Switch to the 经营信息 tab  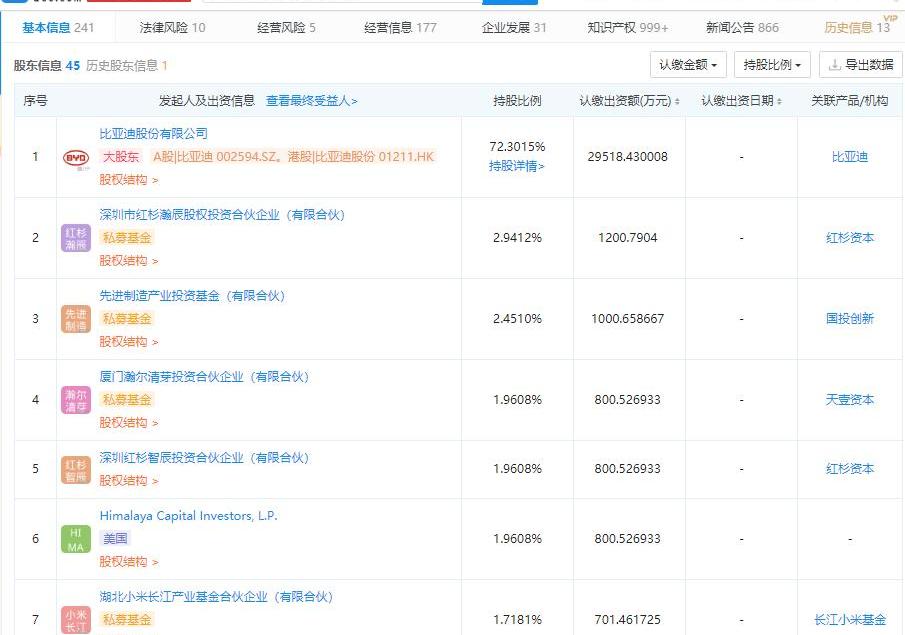(400, 27)
